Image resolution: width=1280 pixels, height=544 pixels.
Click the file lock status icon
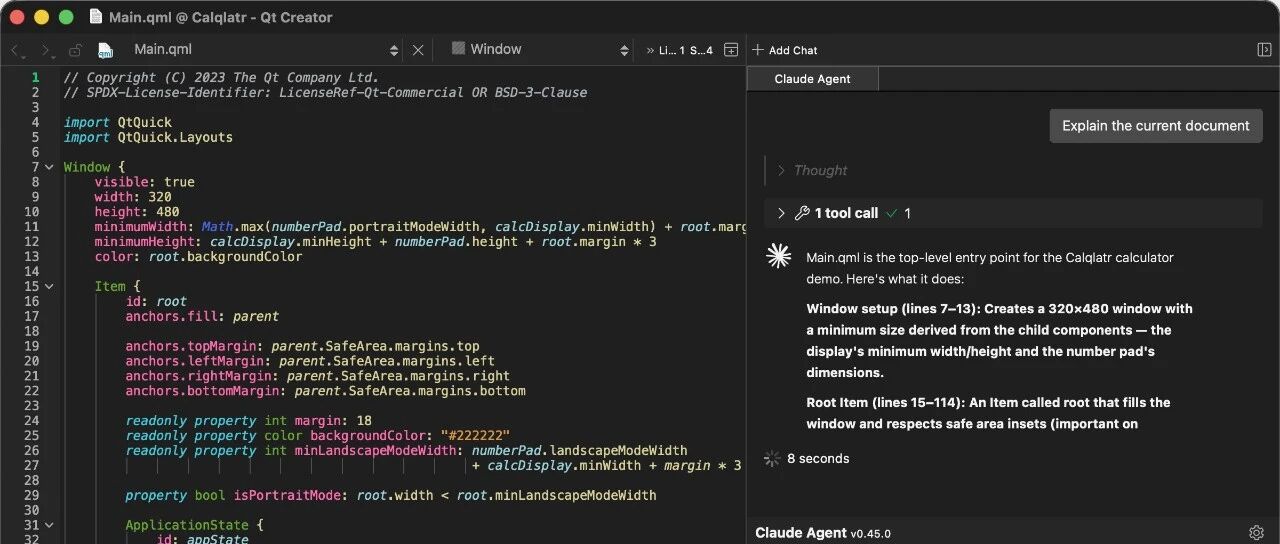pos(75,50)
